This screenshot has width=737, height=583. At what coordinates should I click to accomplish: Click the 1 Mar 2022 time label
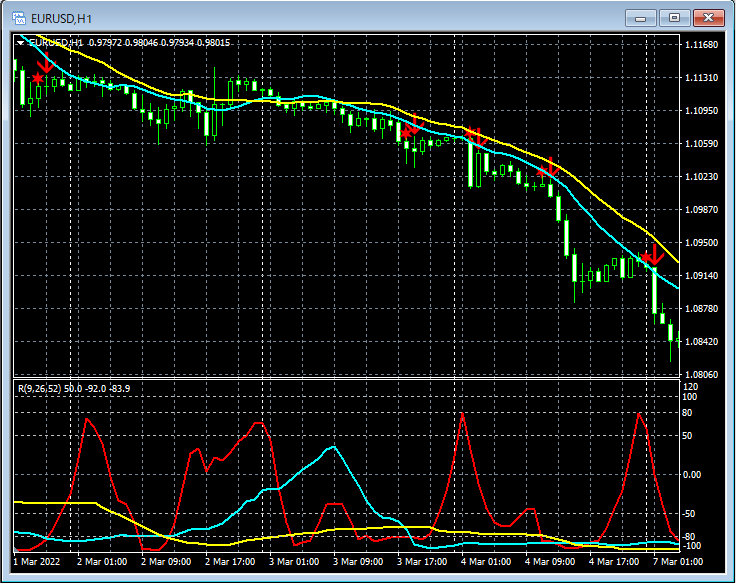click(x=37, y=562)
